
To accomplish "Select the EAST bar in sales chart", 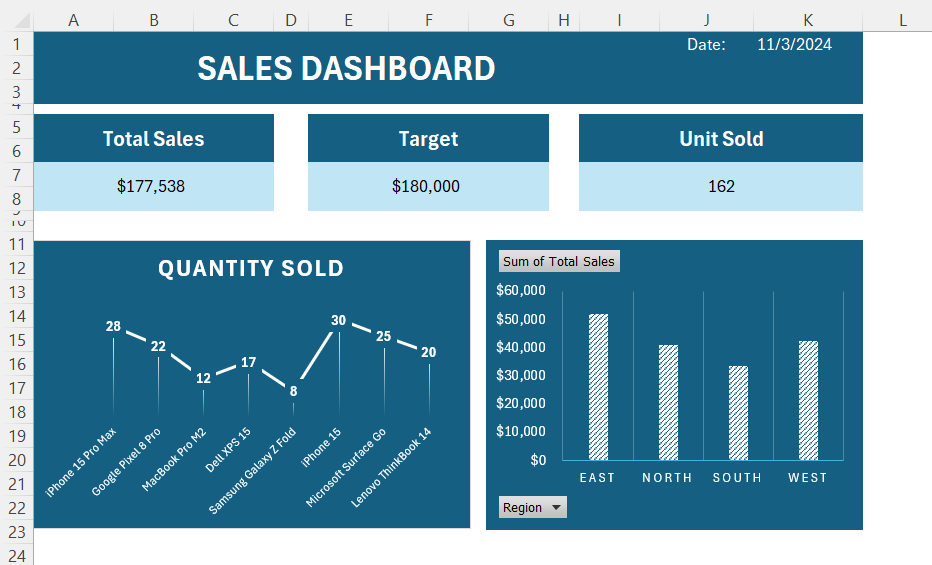I will [x=599, y=387].
